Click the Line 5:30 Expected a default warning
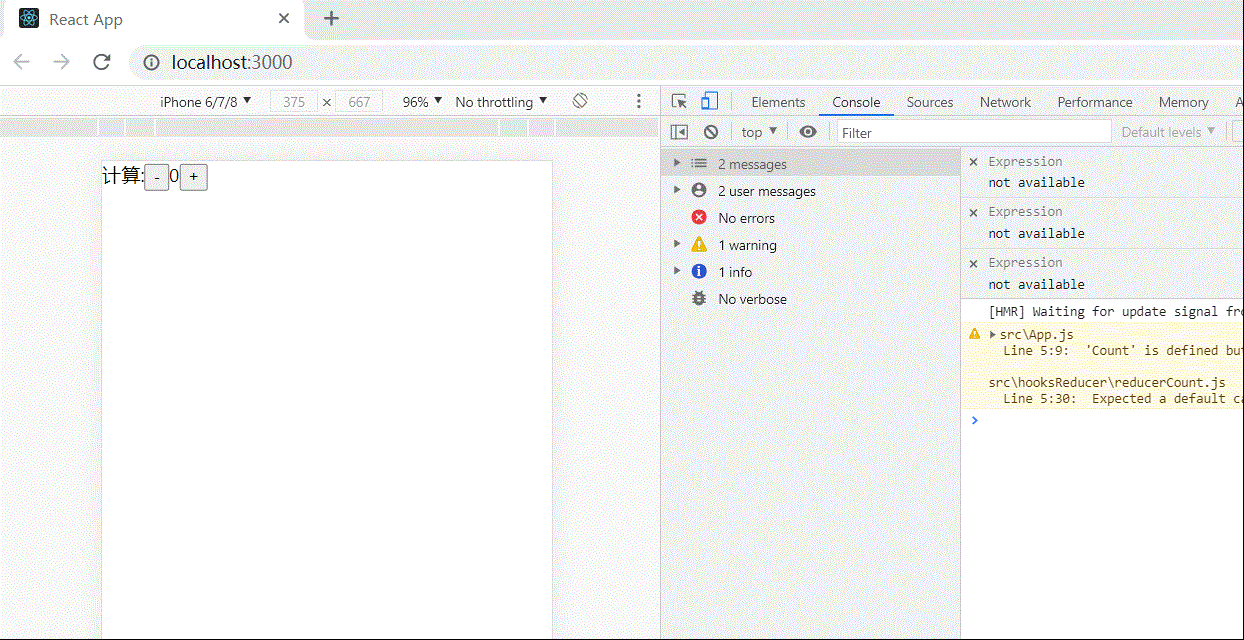 1123,399
